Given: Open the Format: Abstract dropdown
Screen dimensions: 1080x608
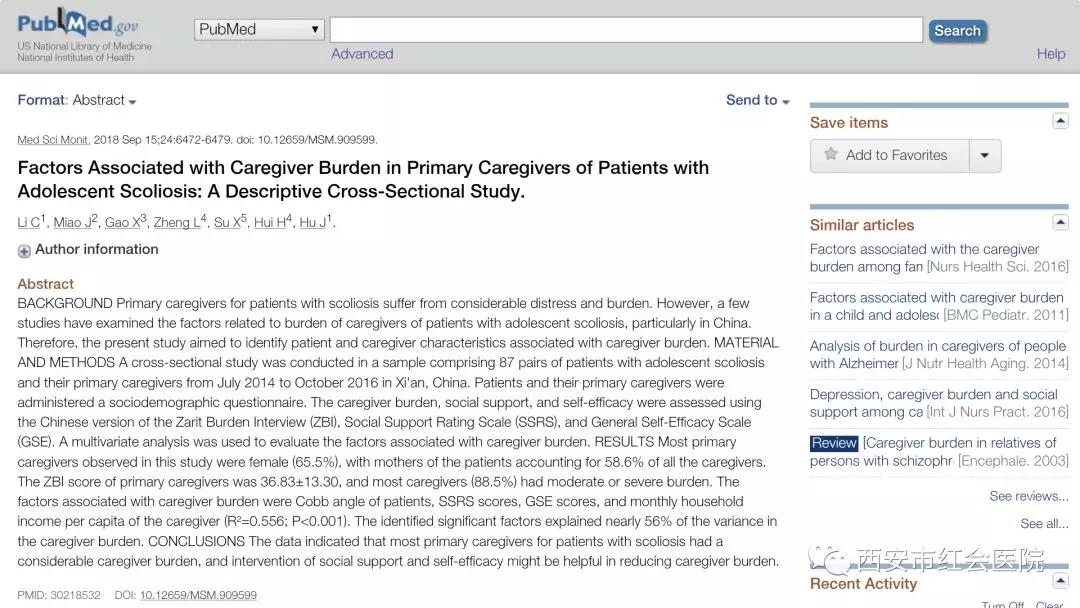Looking at the screenshot, I should point(77,101).
